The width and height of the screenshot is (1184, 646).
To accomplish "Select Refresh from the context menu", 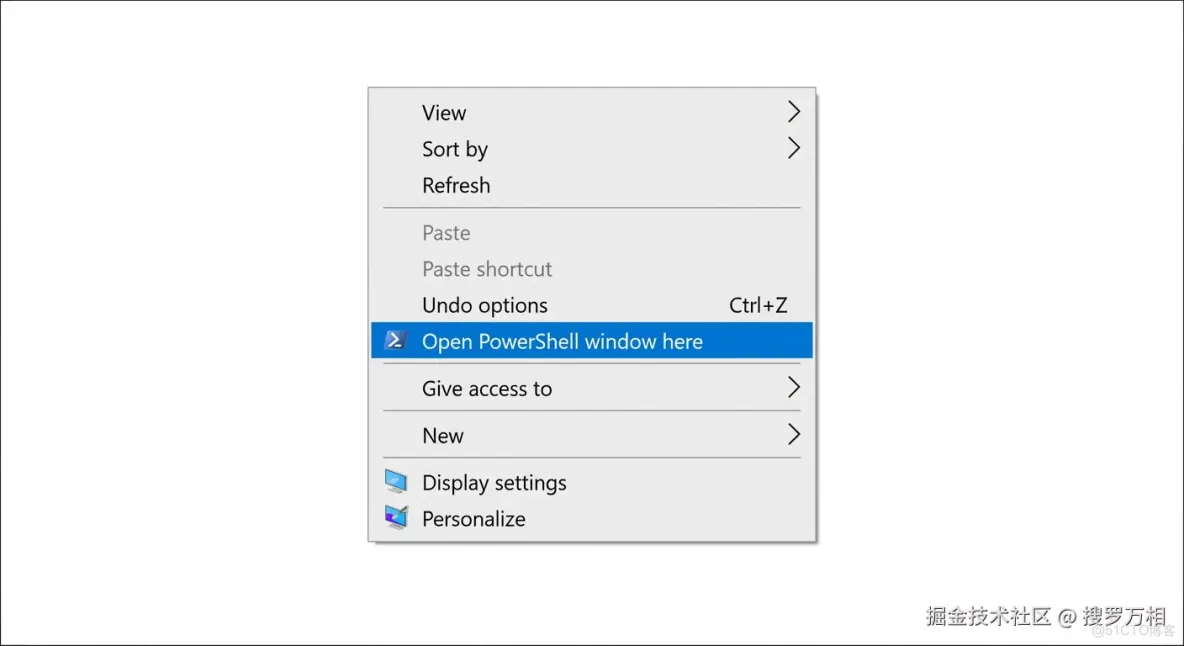I will (456, 185).
